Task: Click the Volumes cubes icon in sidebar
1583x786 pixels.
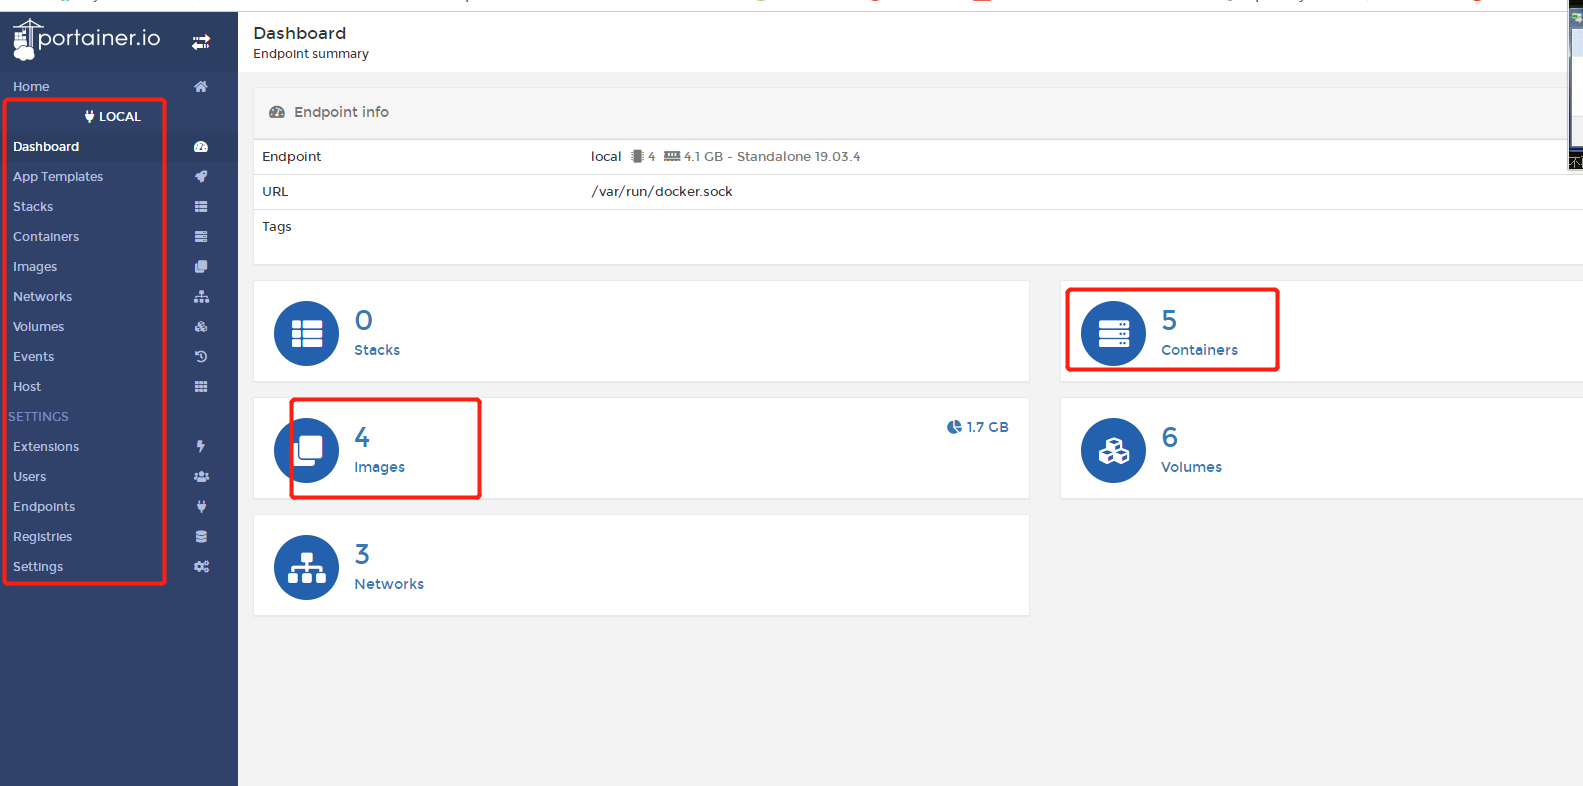Action: point(201,327)
